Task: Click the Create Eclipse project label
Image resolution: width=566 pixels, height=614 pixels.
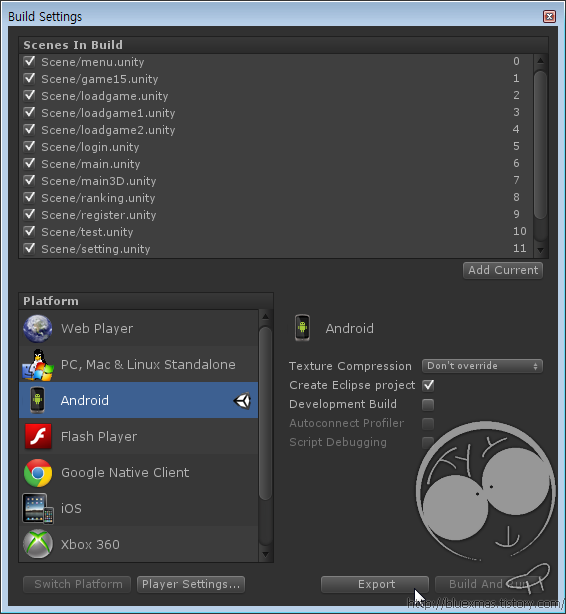Action: pos(352,385)
